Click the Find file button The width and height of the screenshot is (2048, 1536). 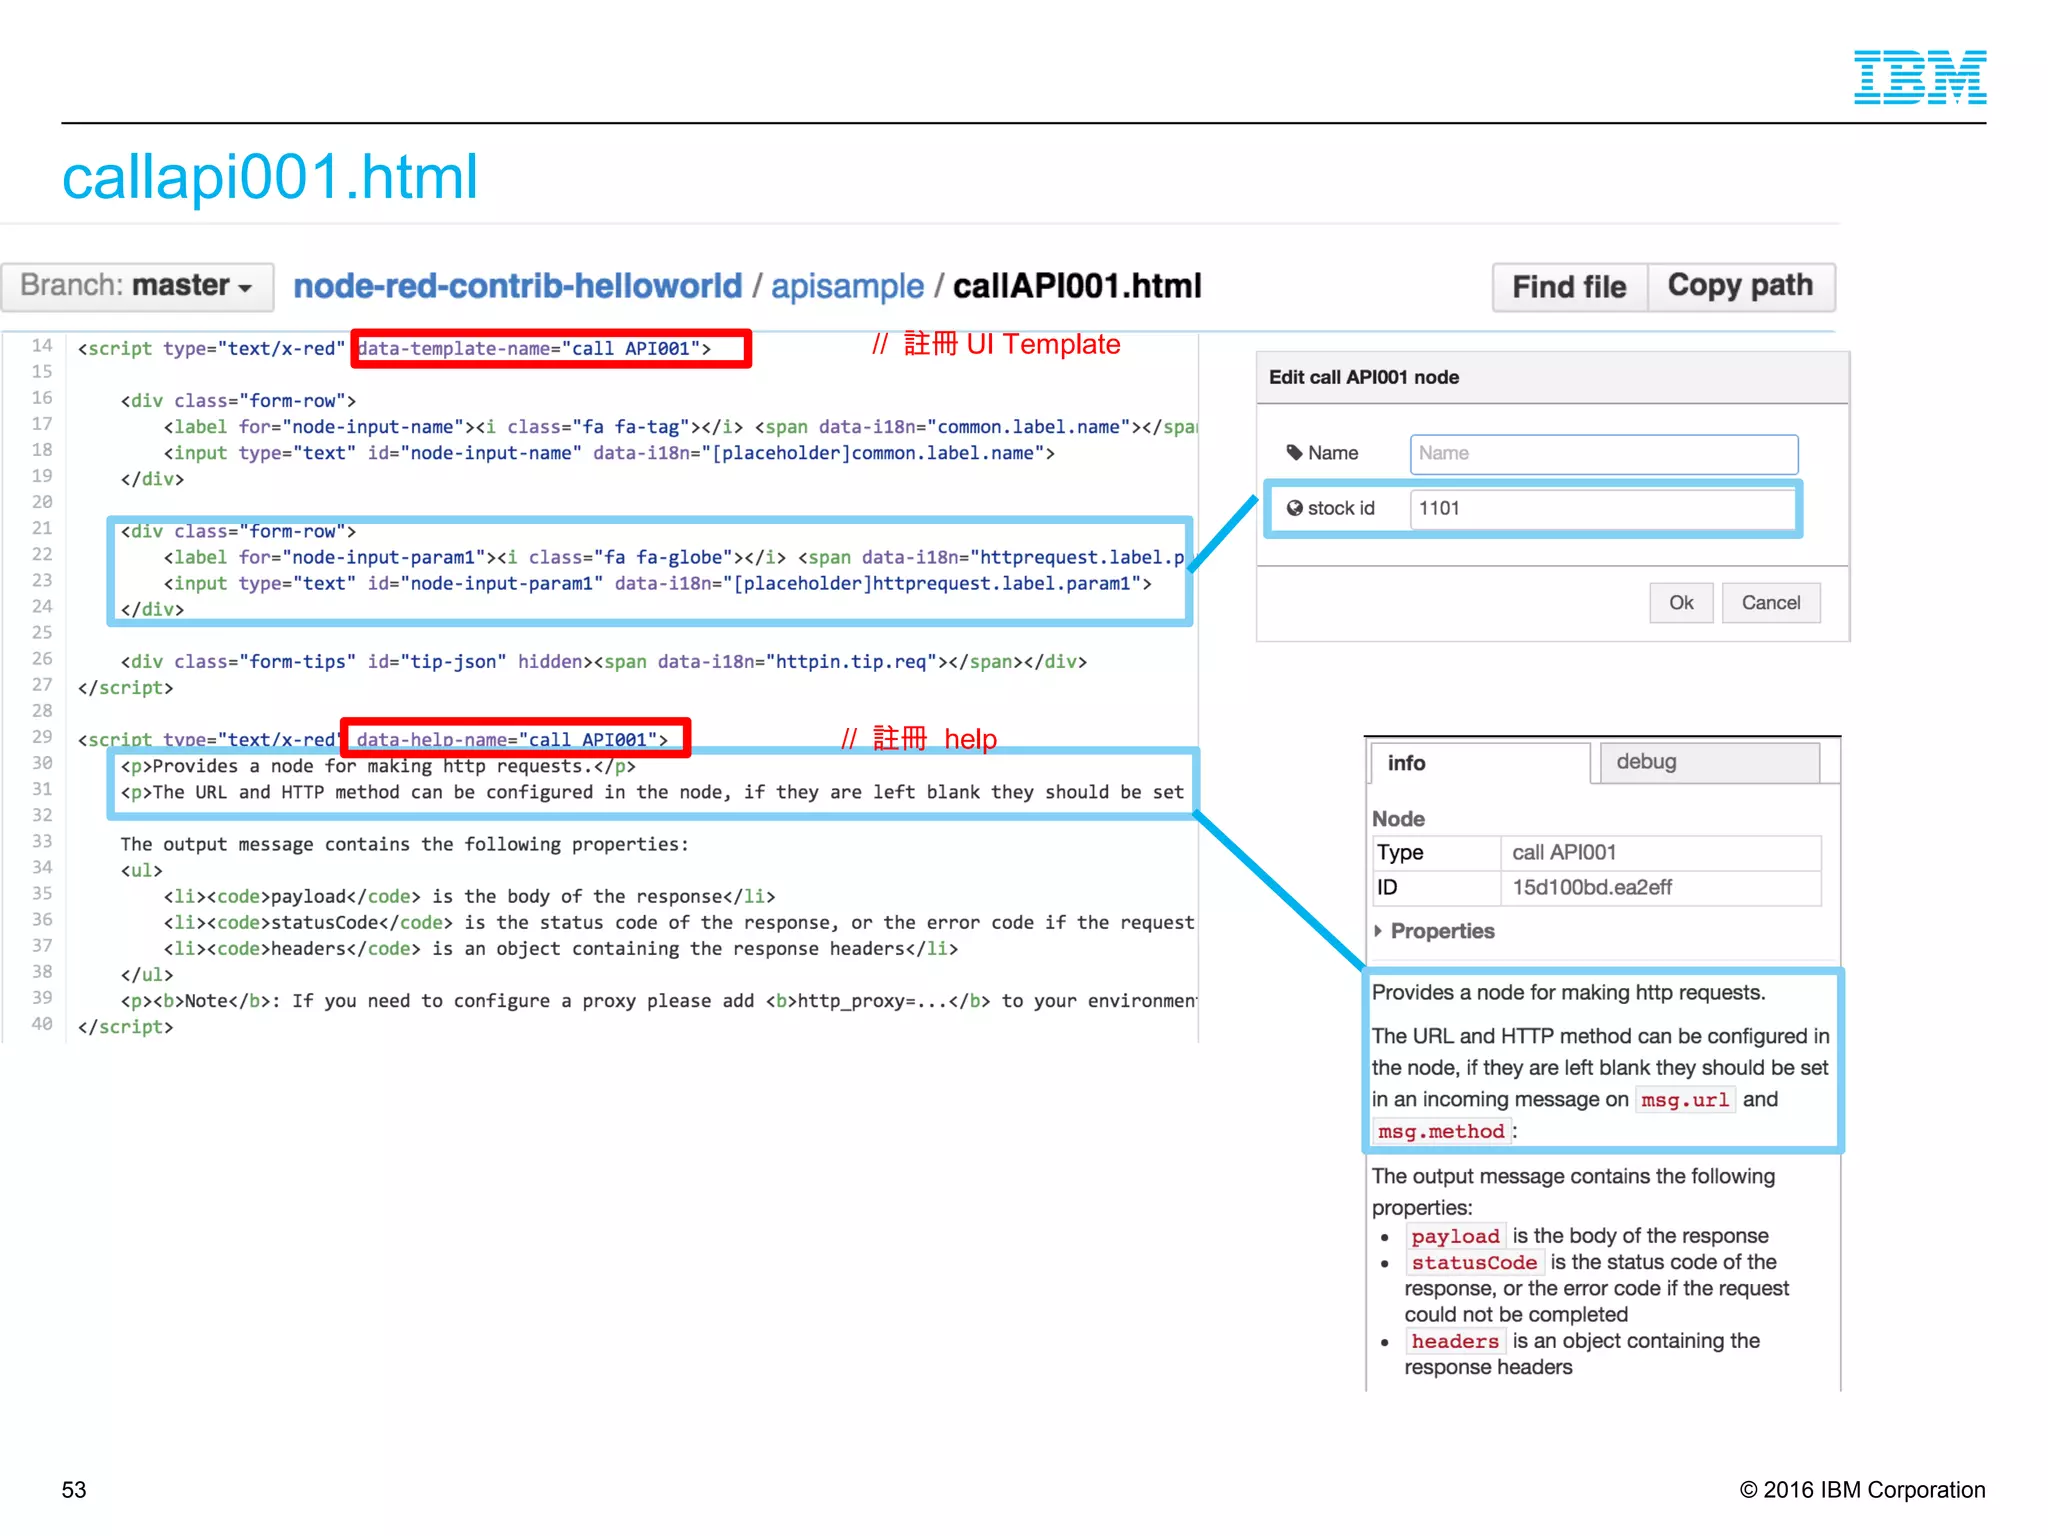[1569, 287]
